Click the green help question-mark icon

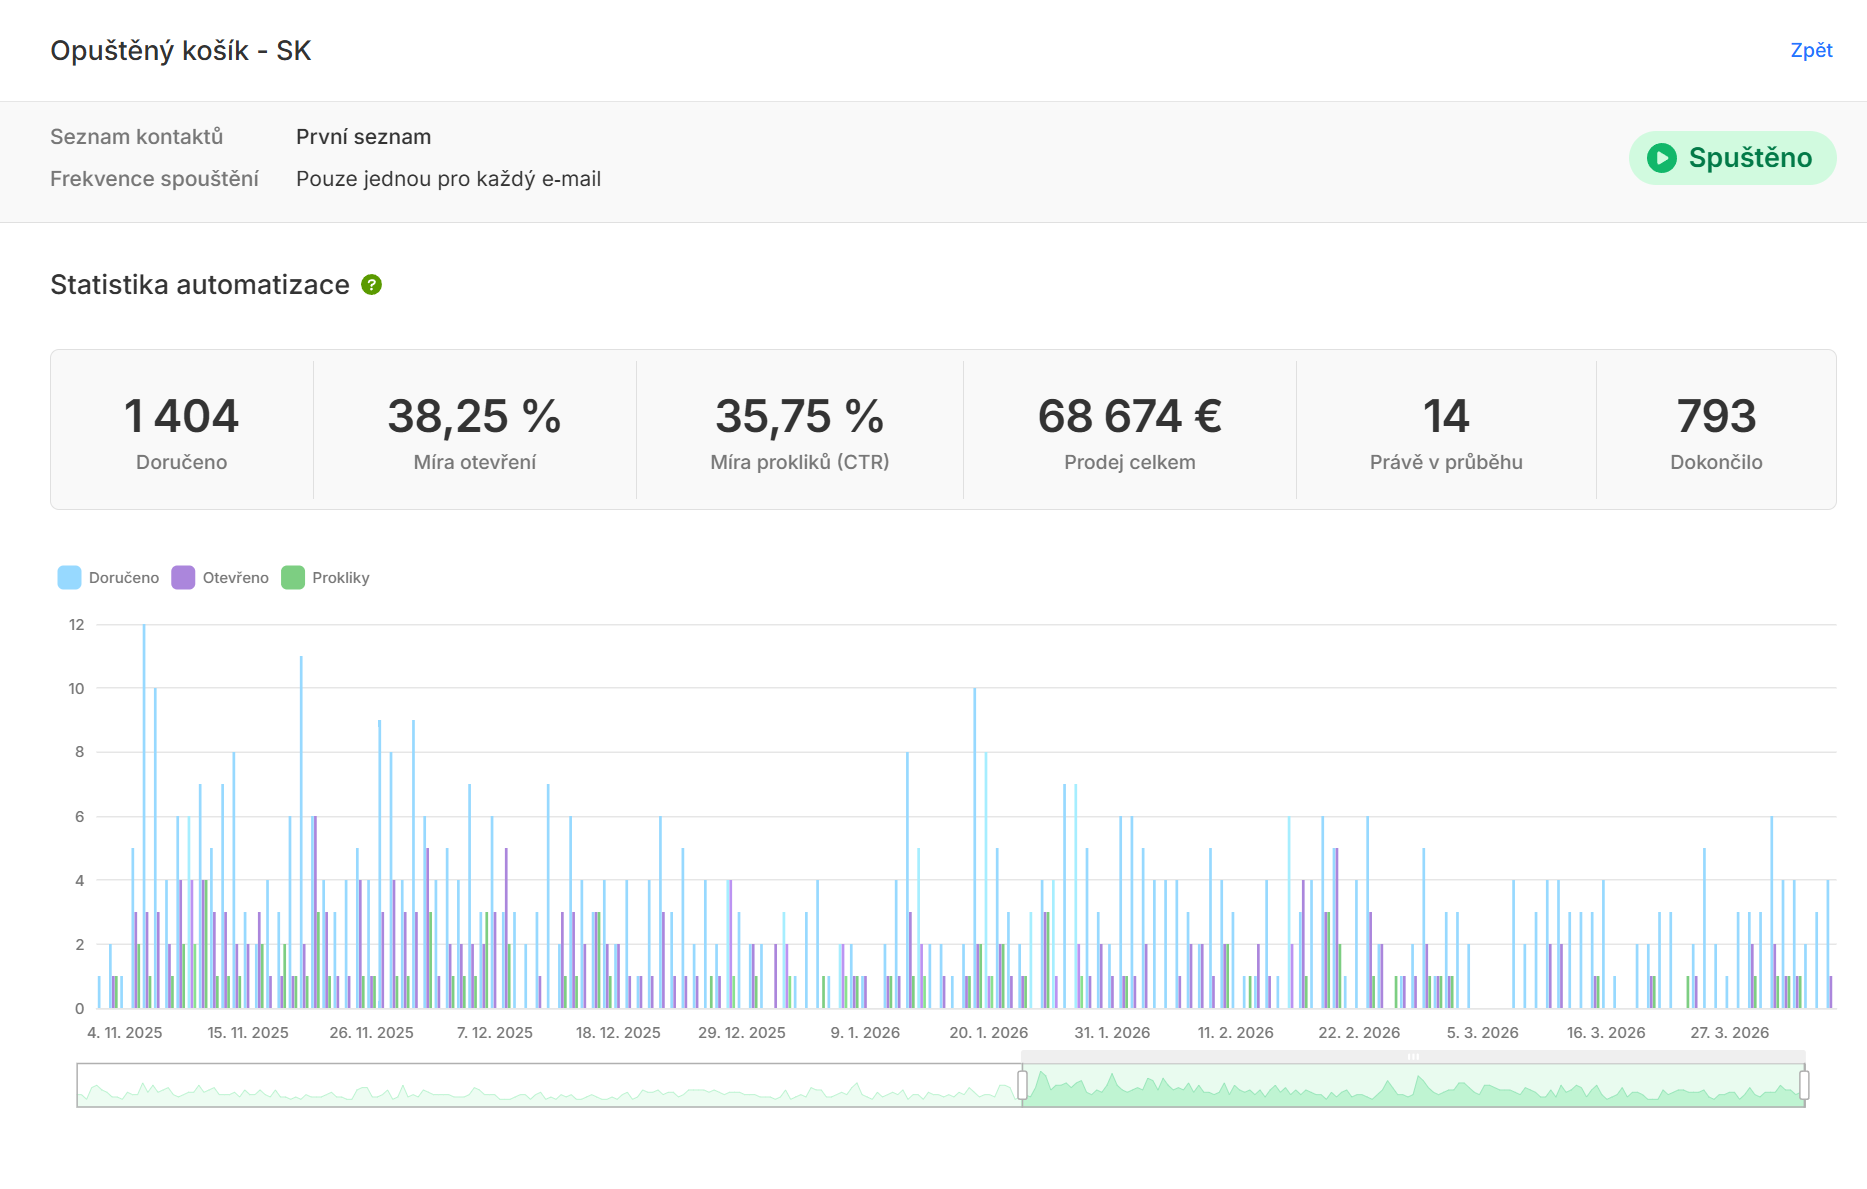point(371,285)
